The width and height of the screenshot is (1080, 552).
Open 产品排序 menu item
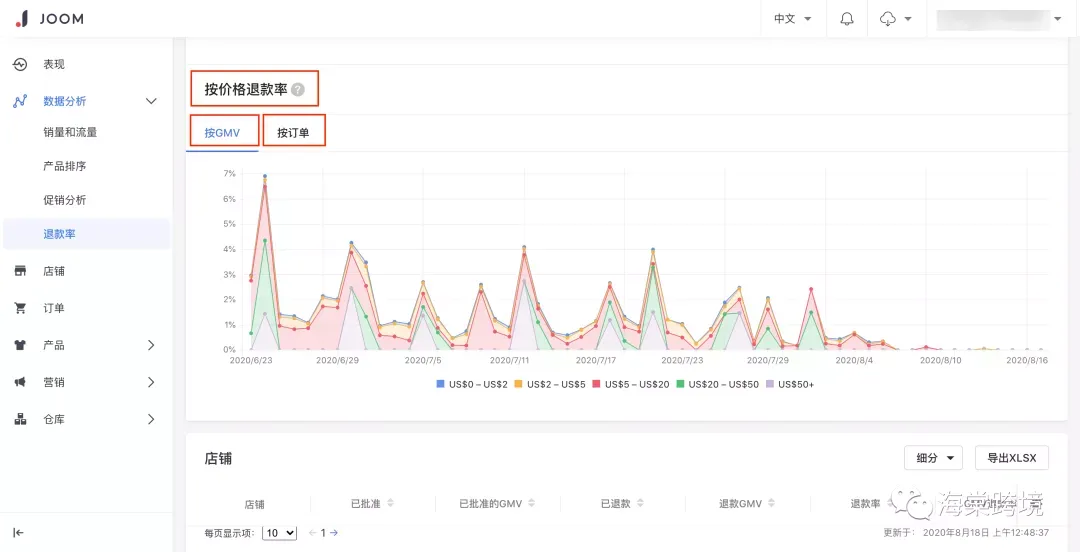tap(64, 166)
